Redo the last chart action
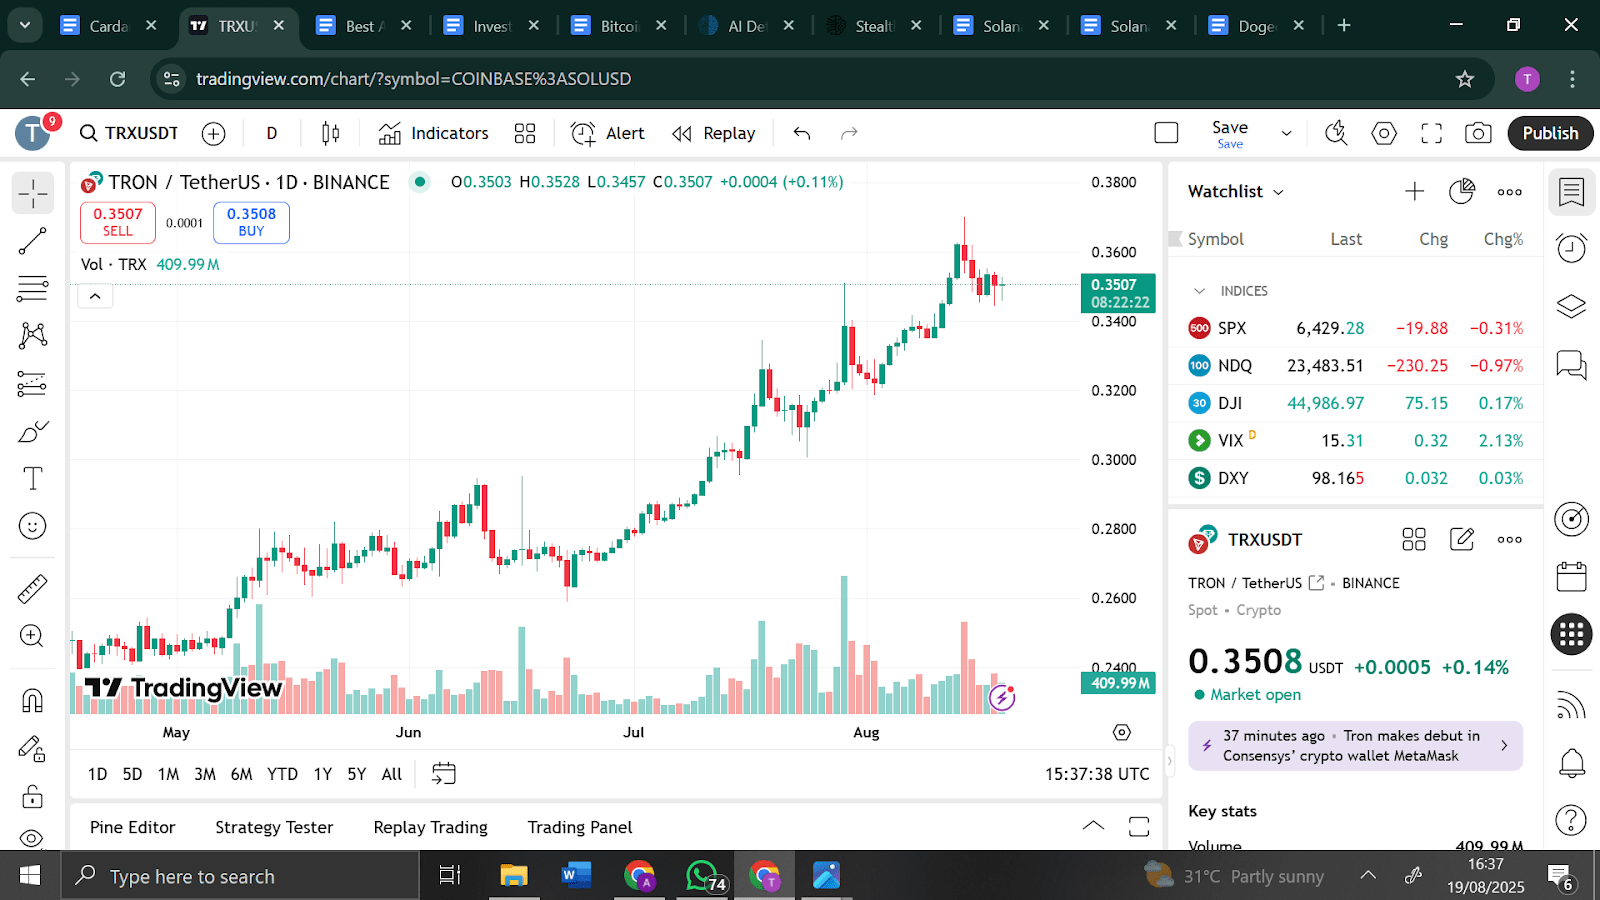The height and width of the screenshot is (900, 1600). click(849, 133)
